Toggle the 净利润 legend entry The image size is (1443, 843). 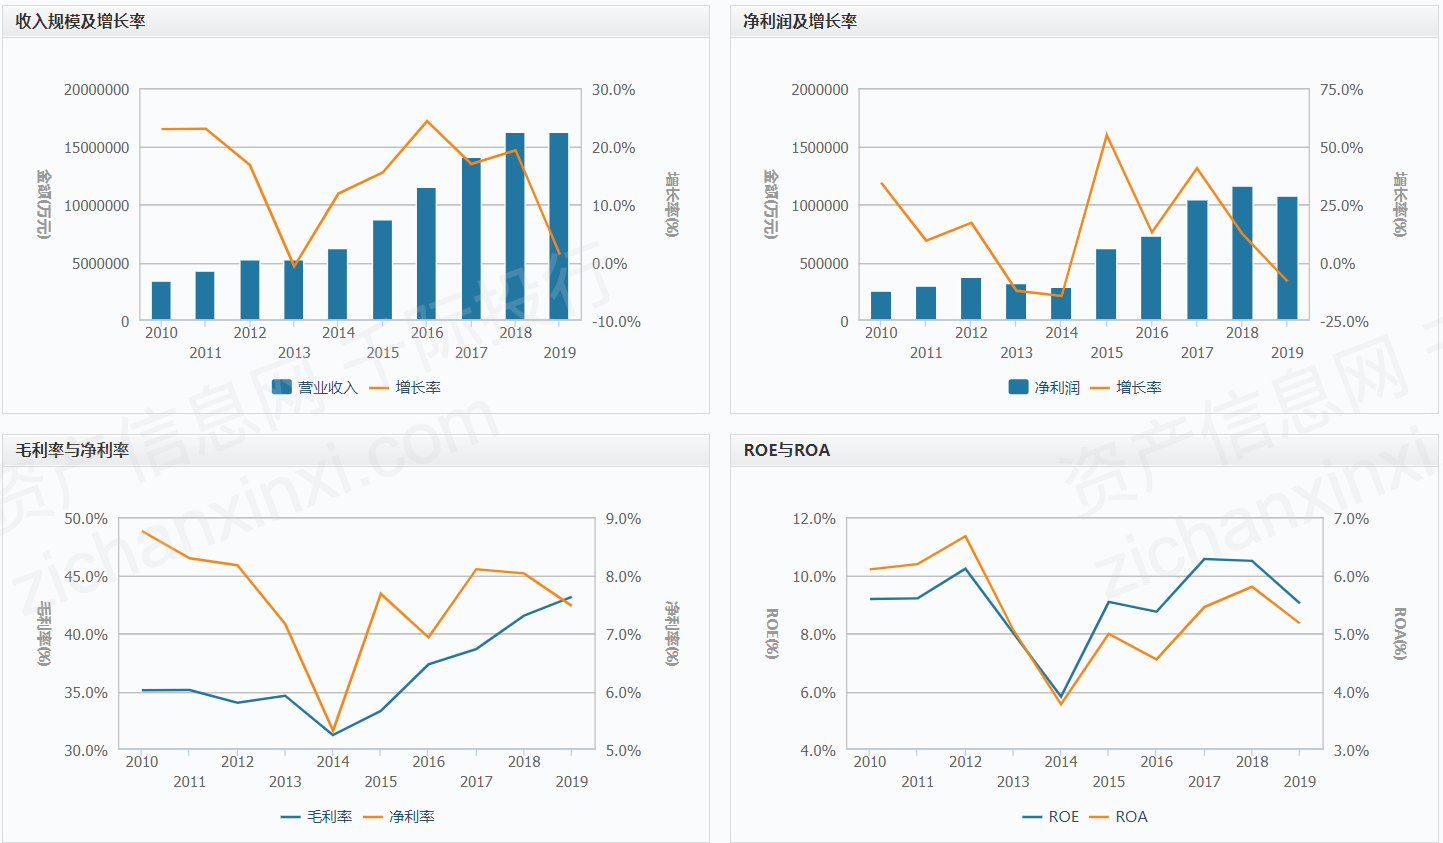[x=1044, y=387]
